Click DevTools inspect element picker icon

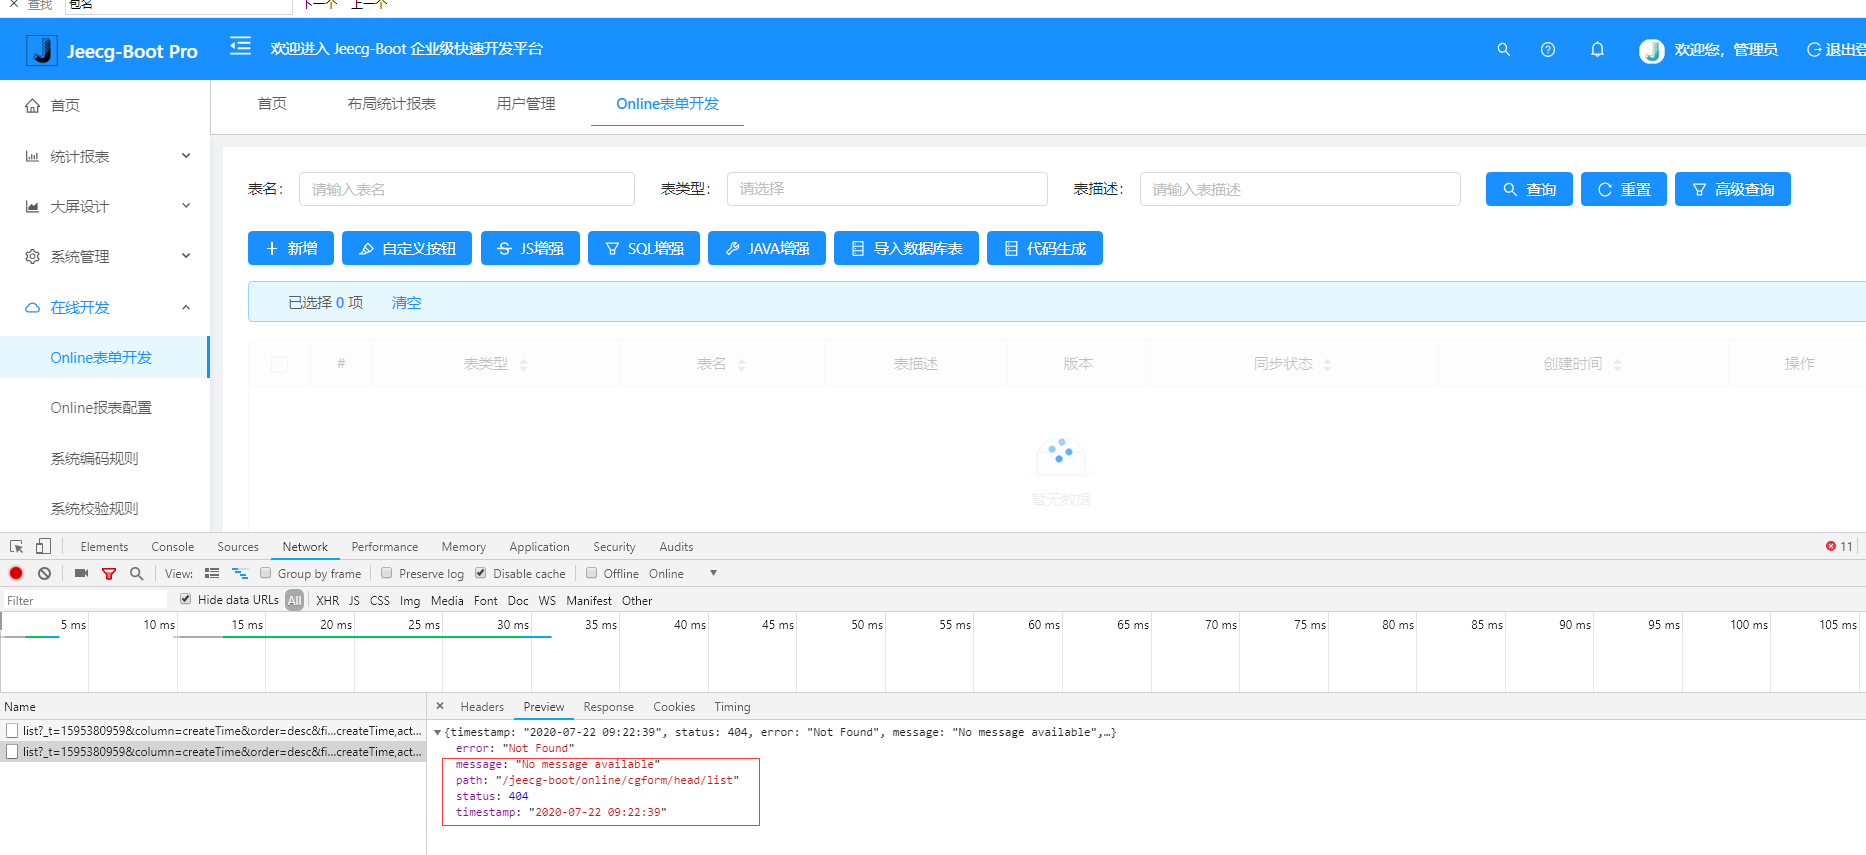coord(17,547)
